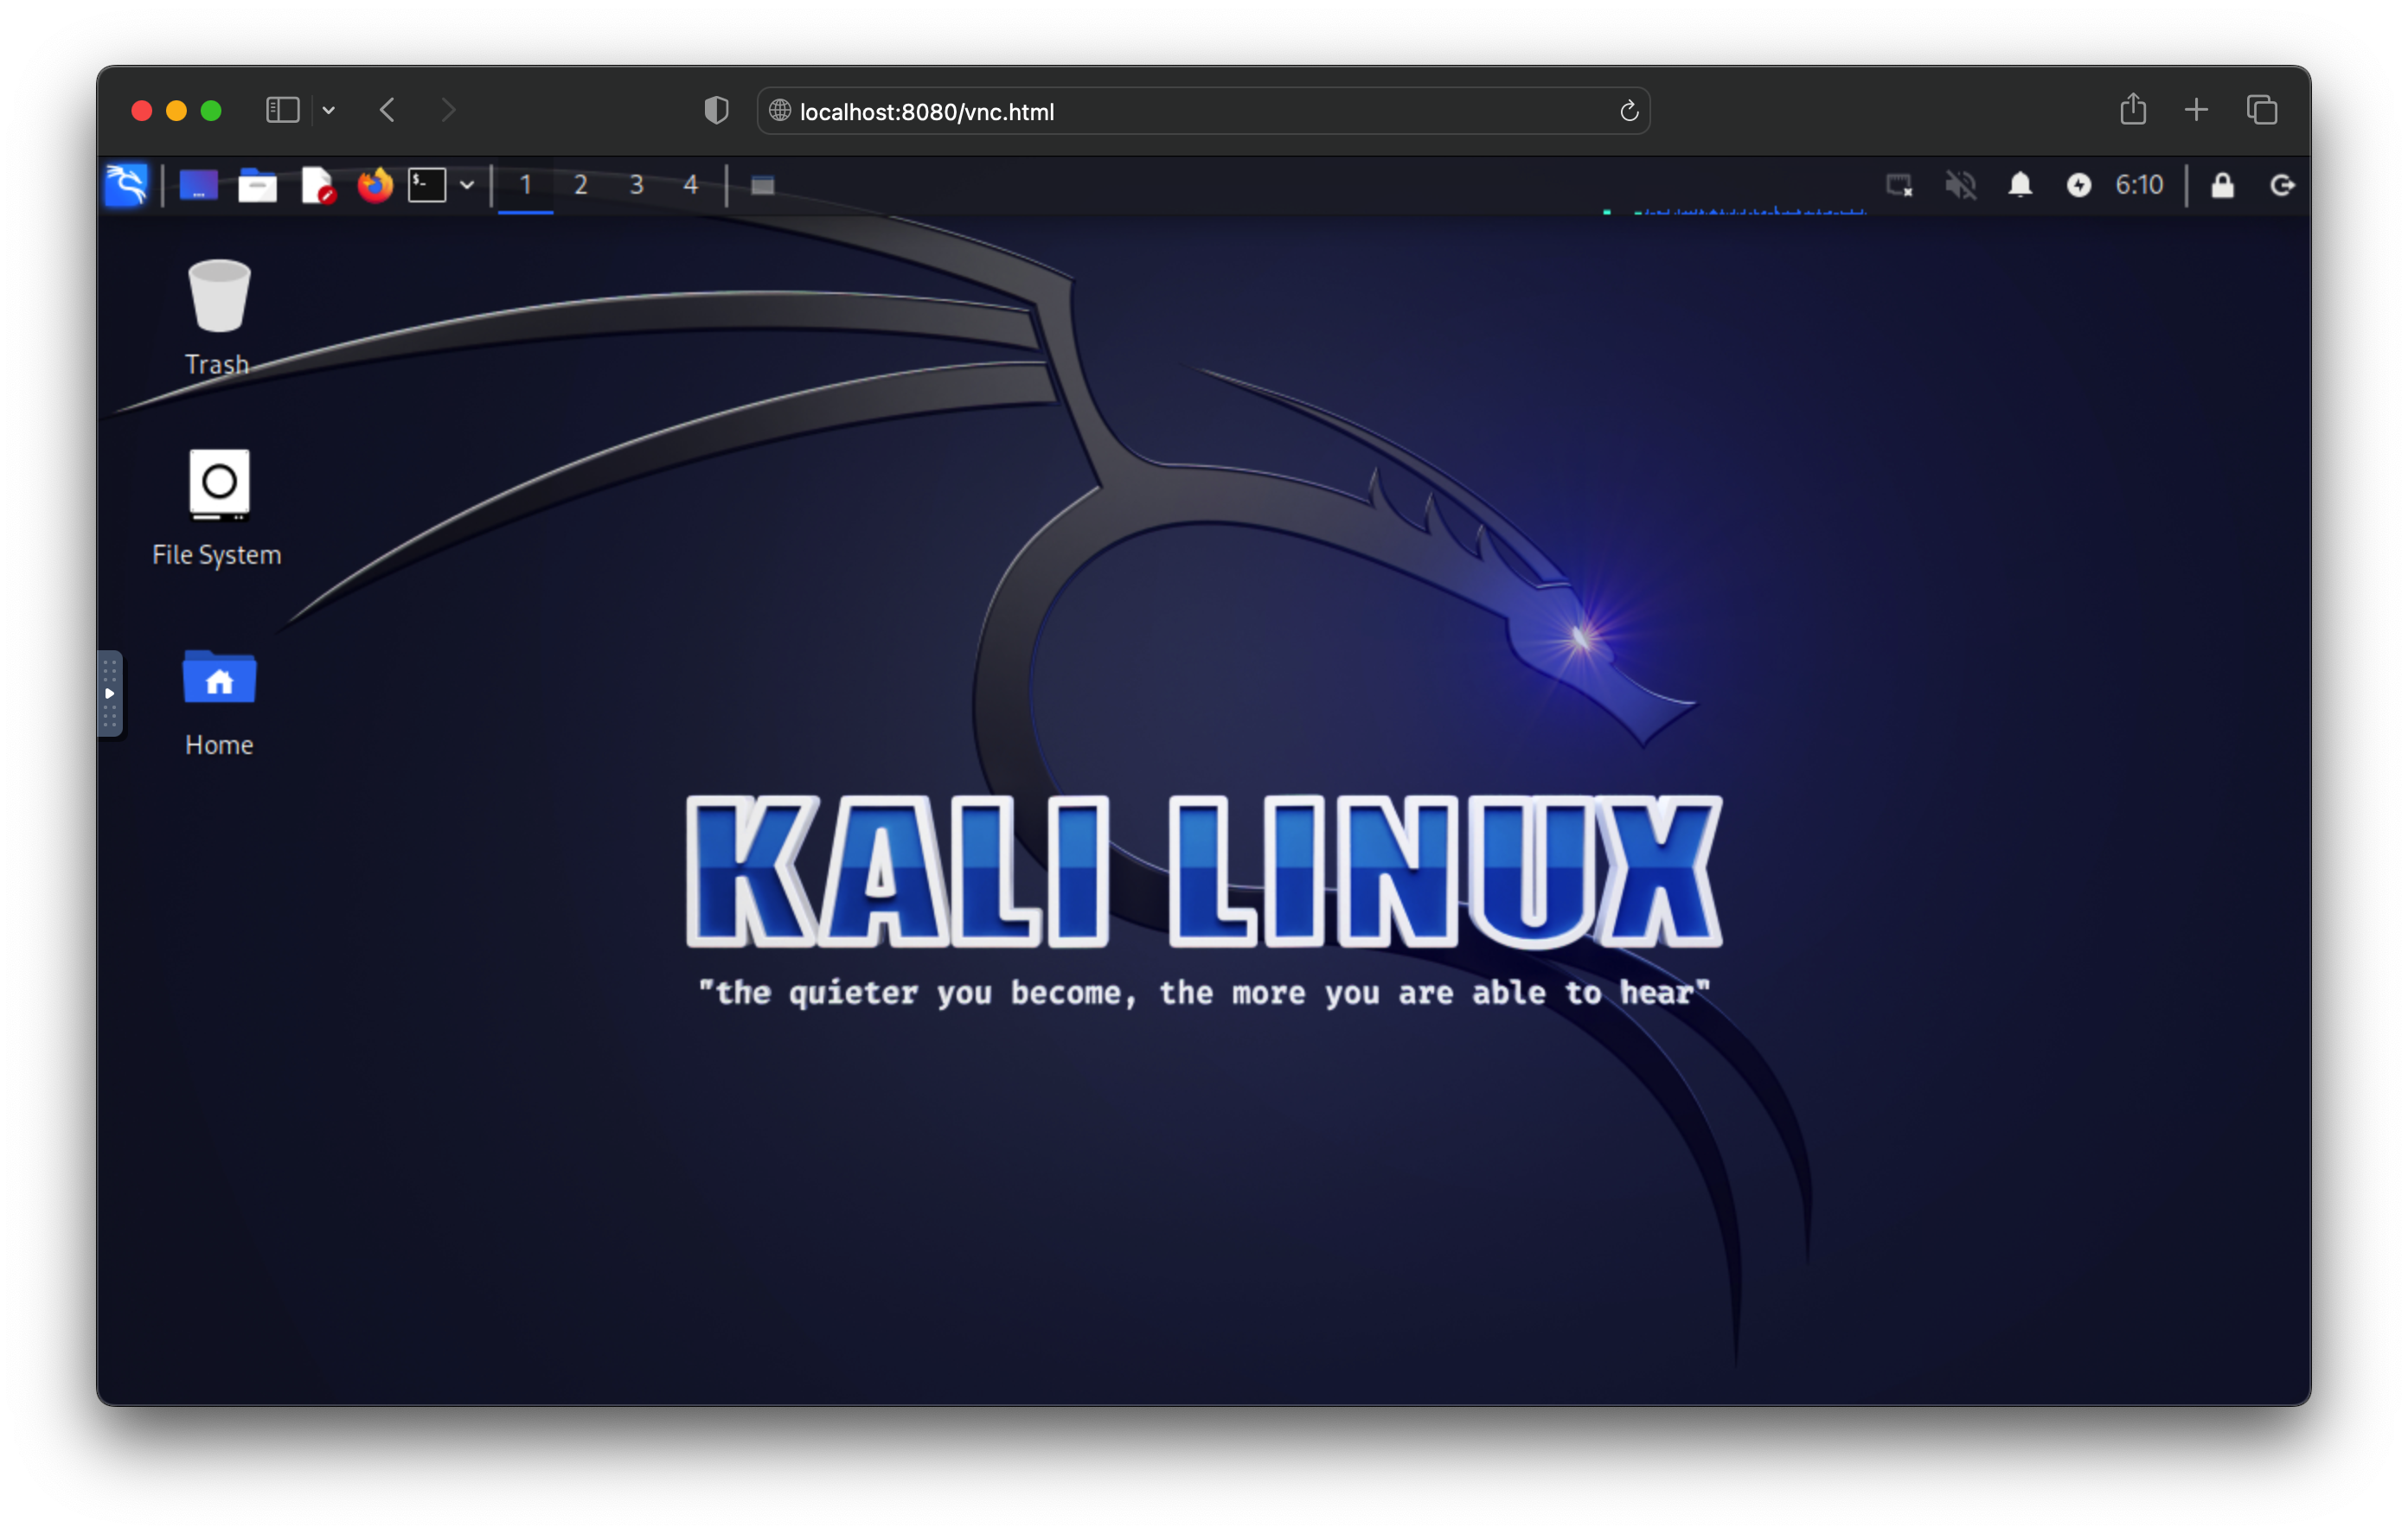Click the power manager lightning icon
Image resolution: width=2408 pixels, height=1534 pixels.
2078,185
